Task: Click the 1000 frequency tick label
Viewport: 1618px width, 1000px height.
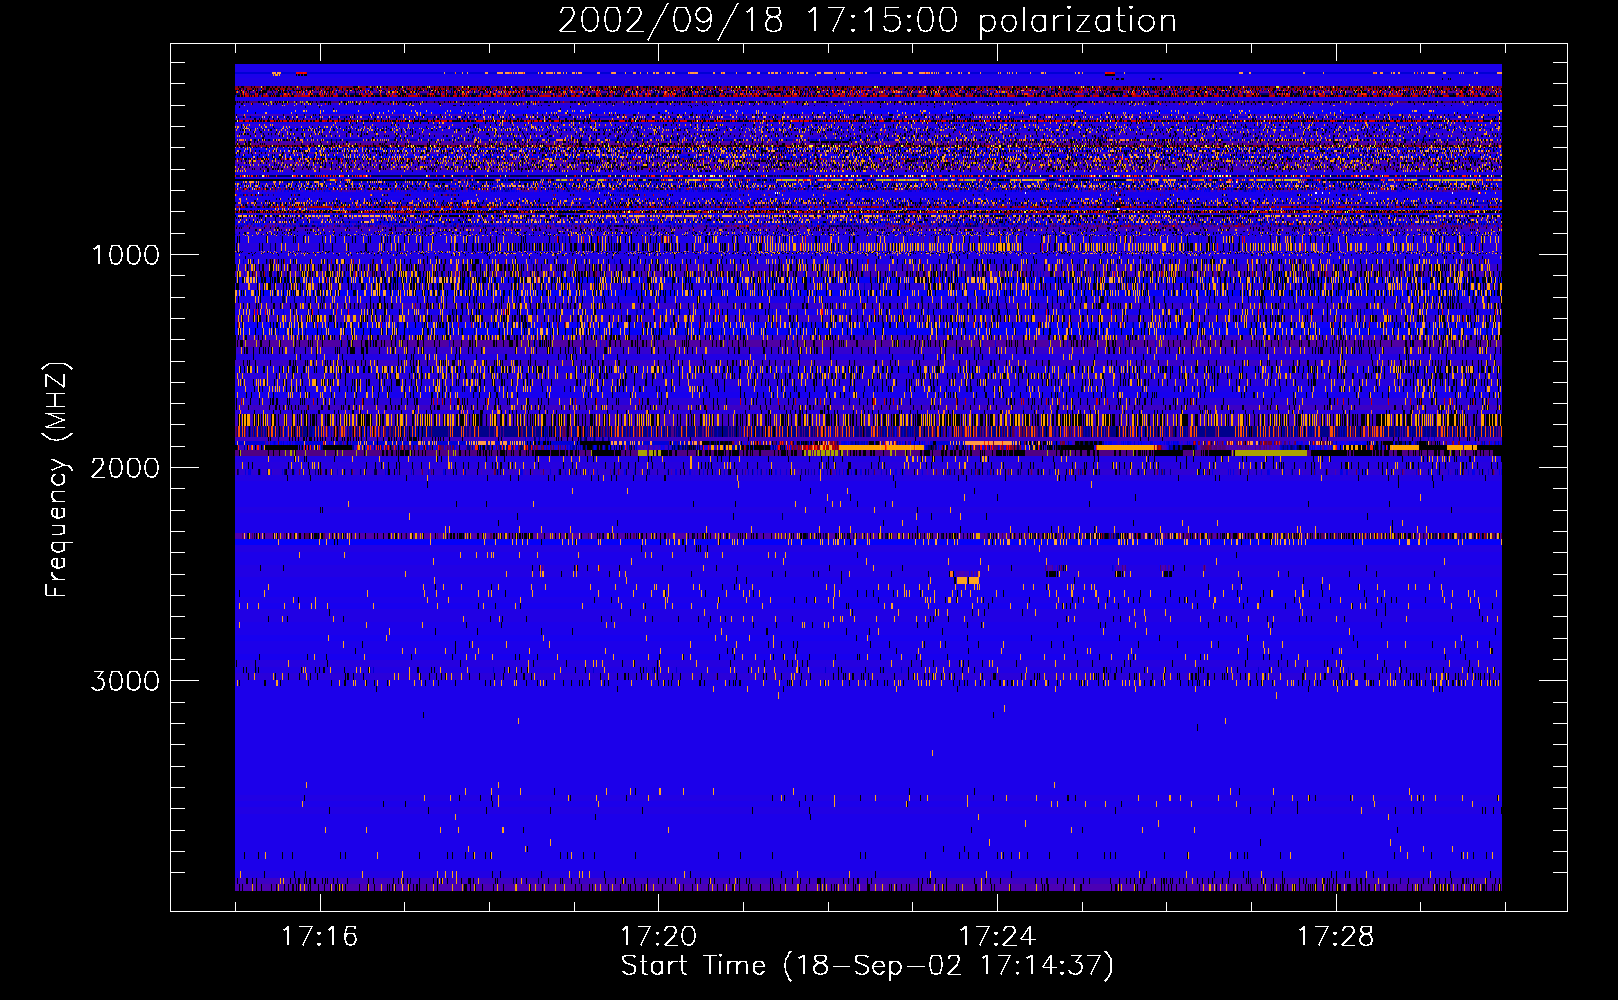Action: (x=125, y=255)
